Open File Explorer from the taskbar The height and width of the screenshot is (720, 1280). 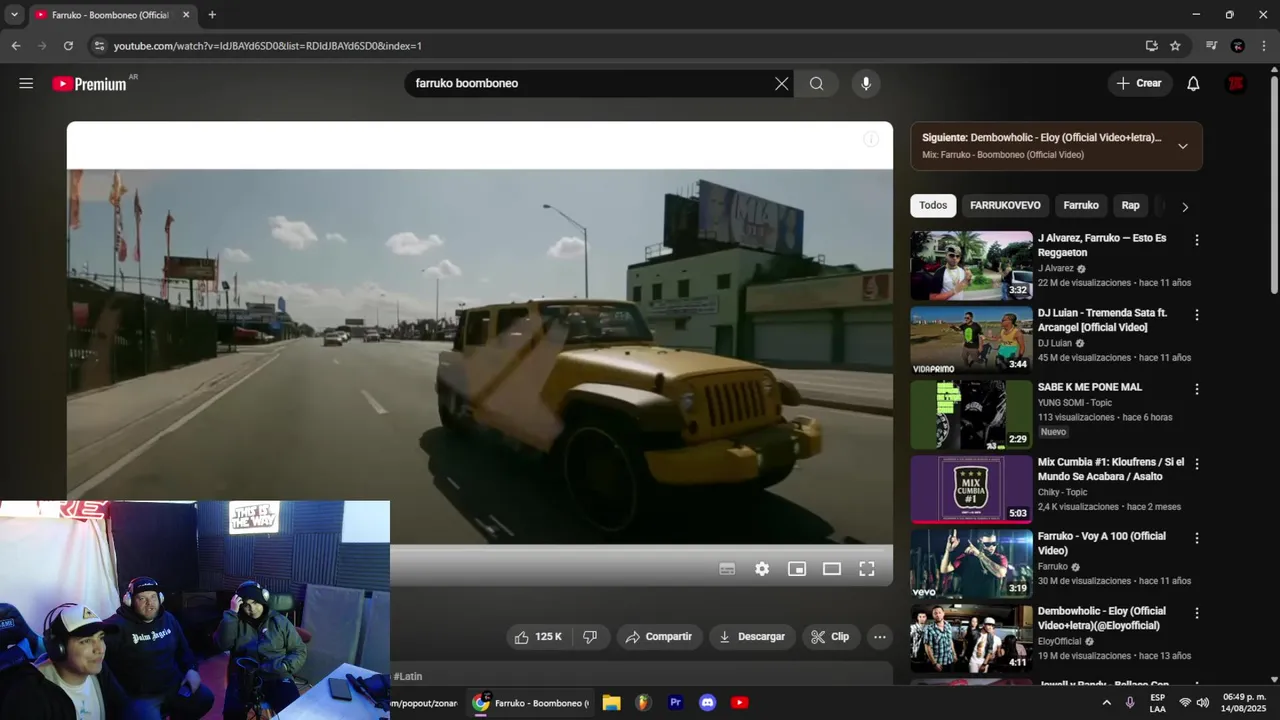611,703
